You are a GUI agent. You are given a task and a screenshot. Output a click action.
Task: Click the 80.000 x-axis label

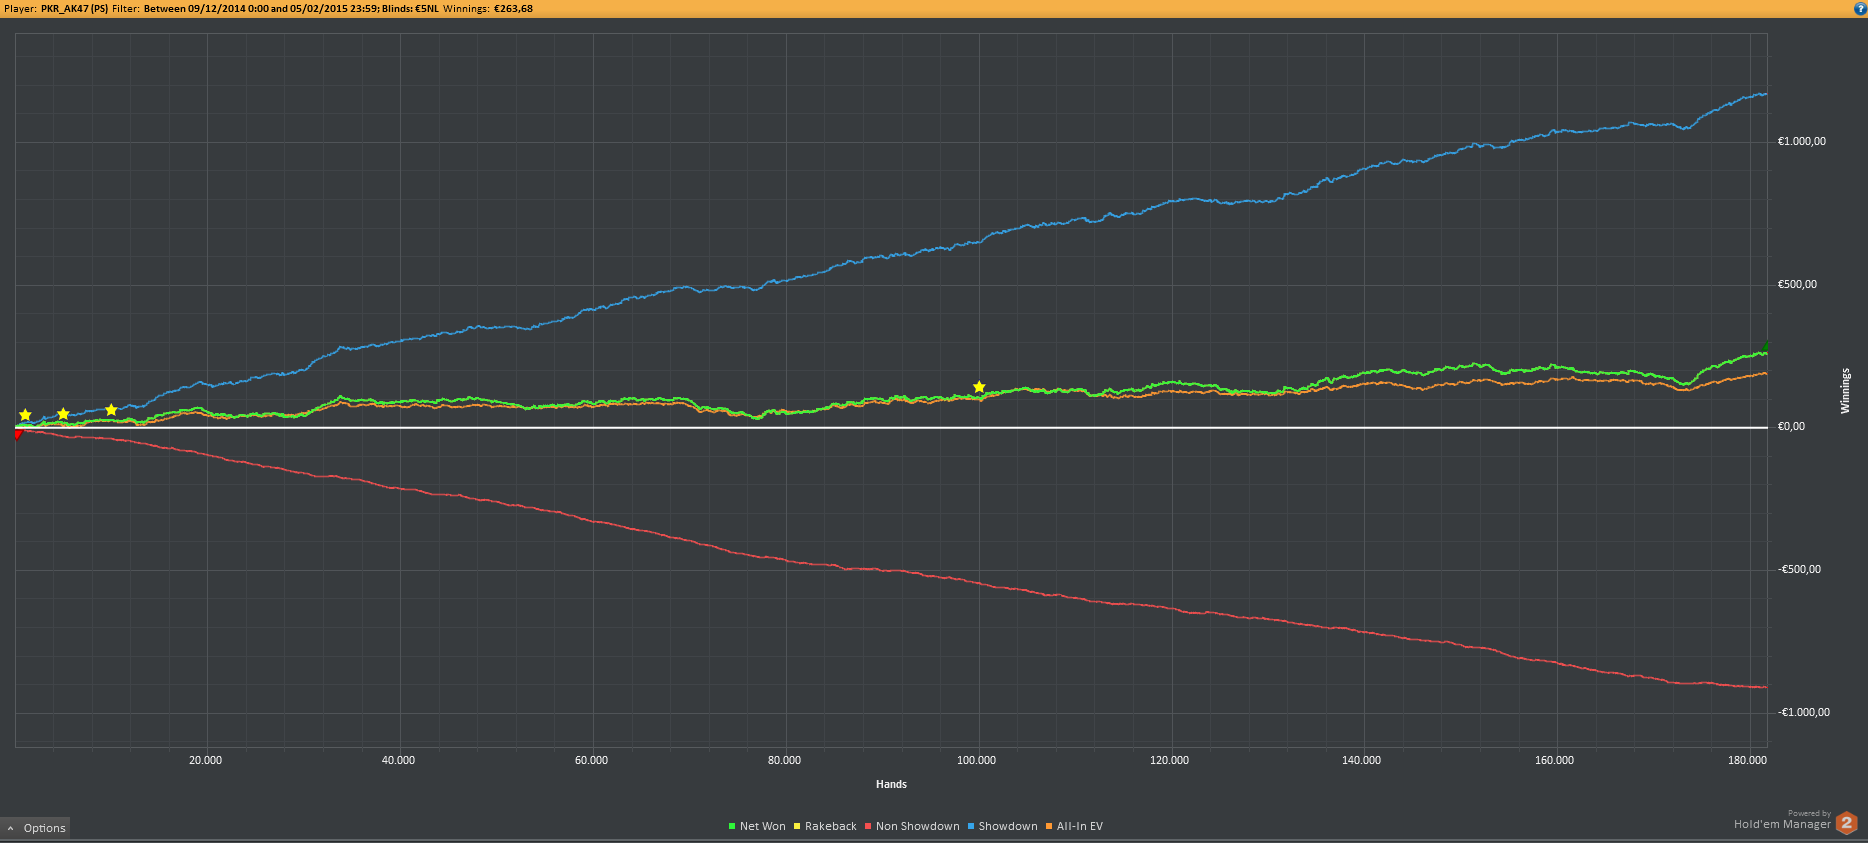click(x=785, y=761)
